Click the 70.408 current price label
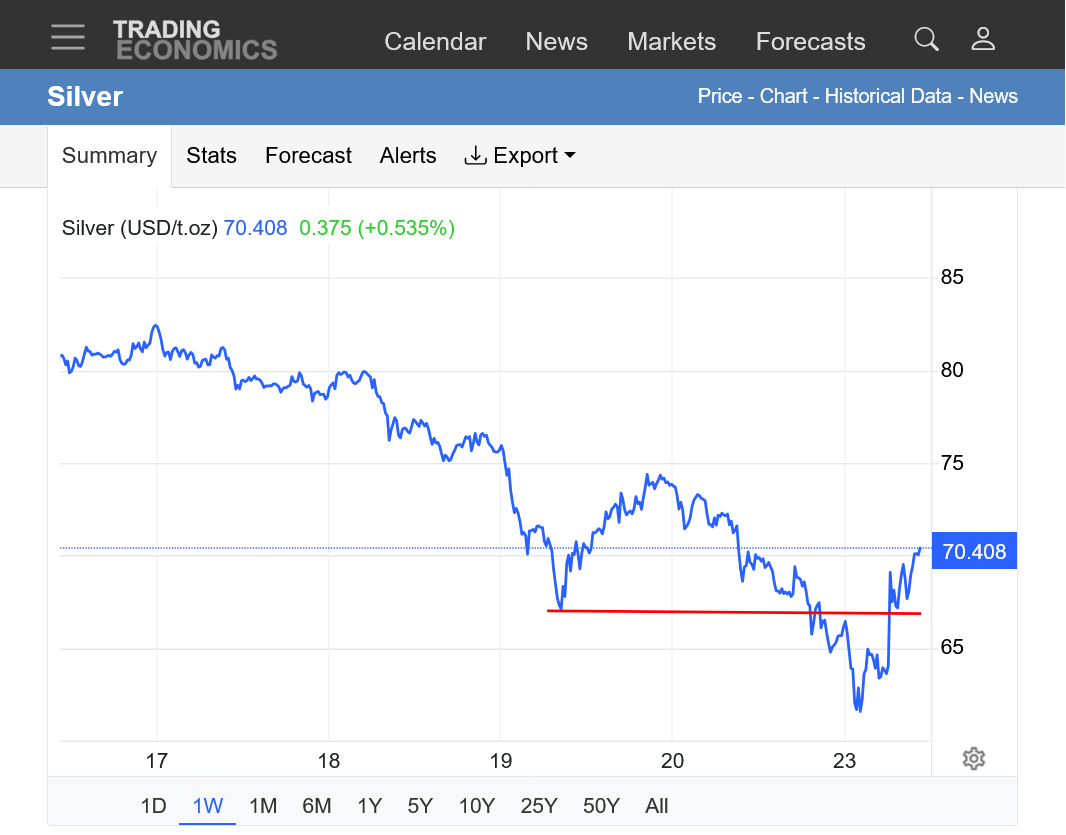Viewport: 1066px width, 835px height. coord(974,551)
